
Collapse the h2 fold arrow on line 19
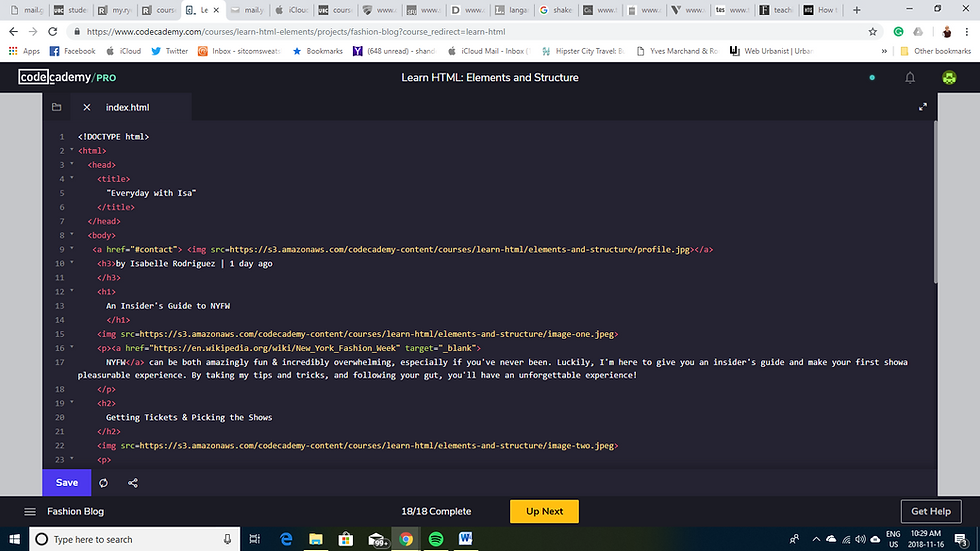click(72, 402)
